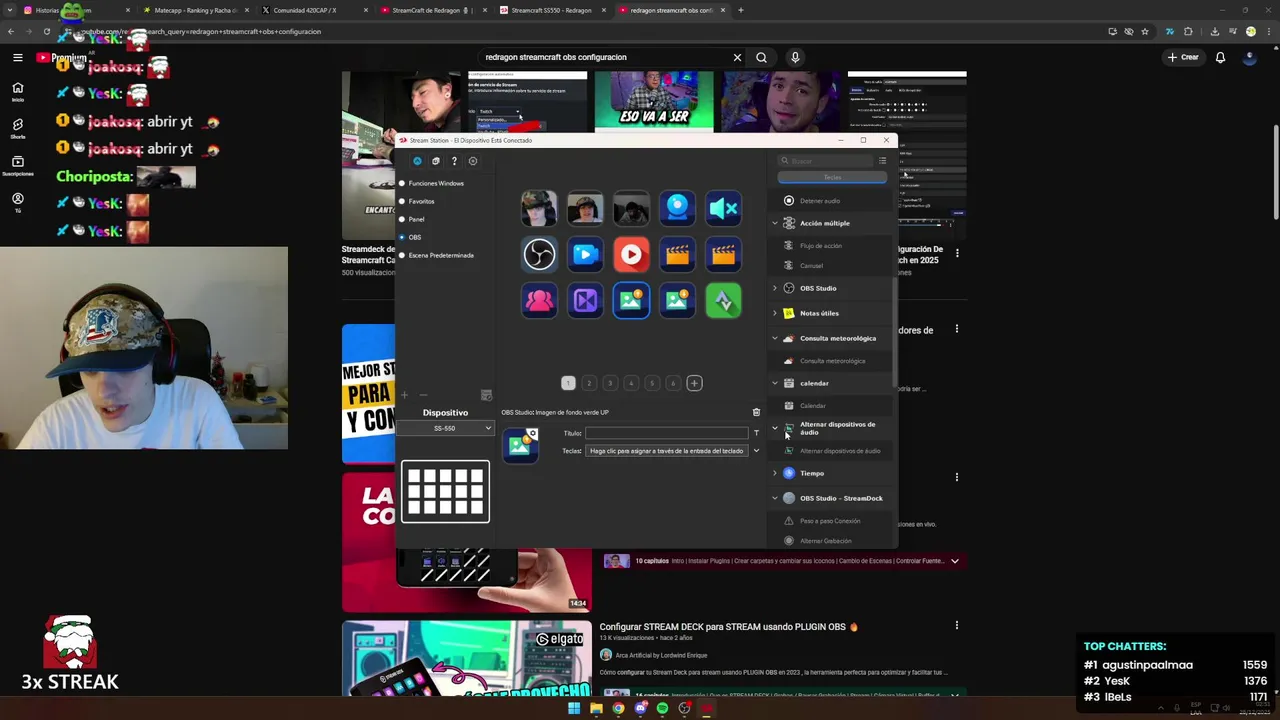Click the second face photo key
This screenshot has width=1280, height=720.
coord(585,208)
